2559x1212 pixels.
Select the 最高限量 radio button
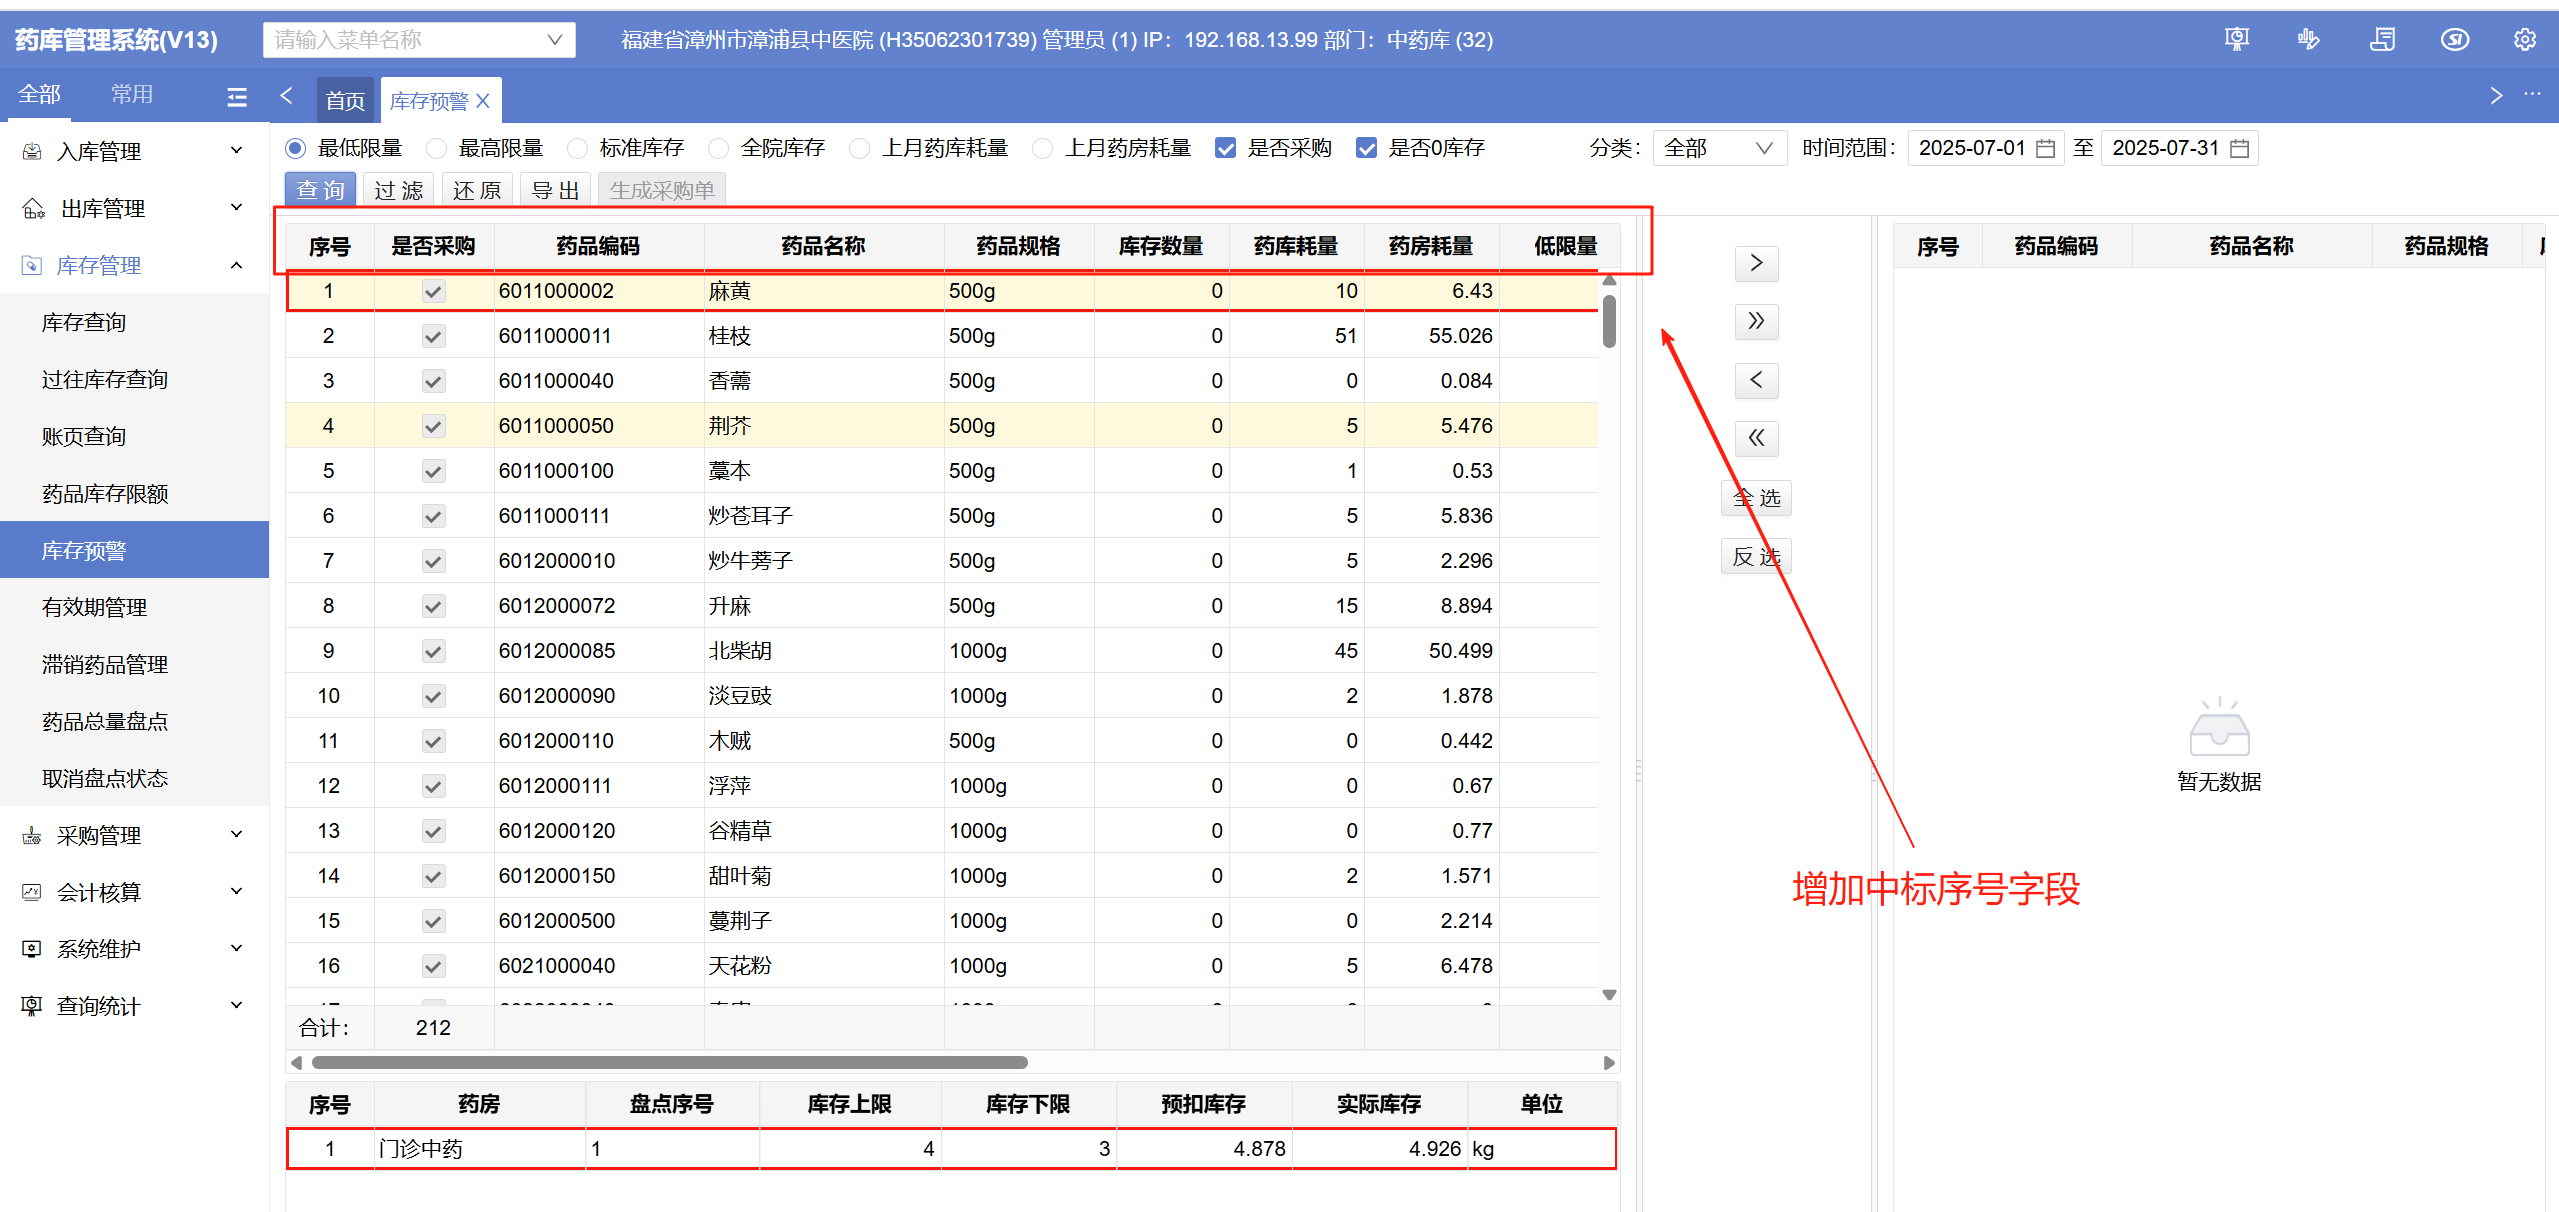(437, 149)
